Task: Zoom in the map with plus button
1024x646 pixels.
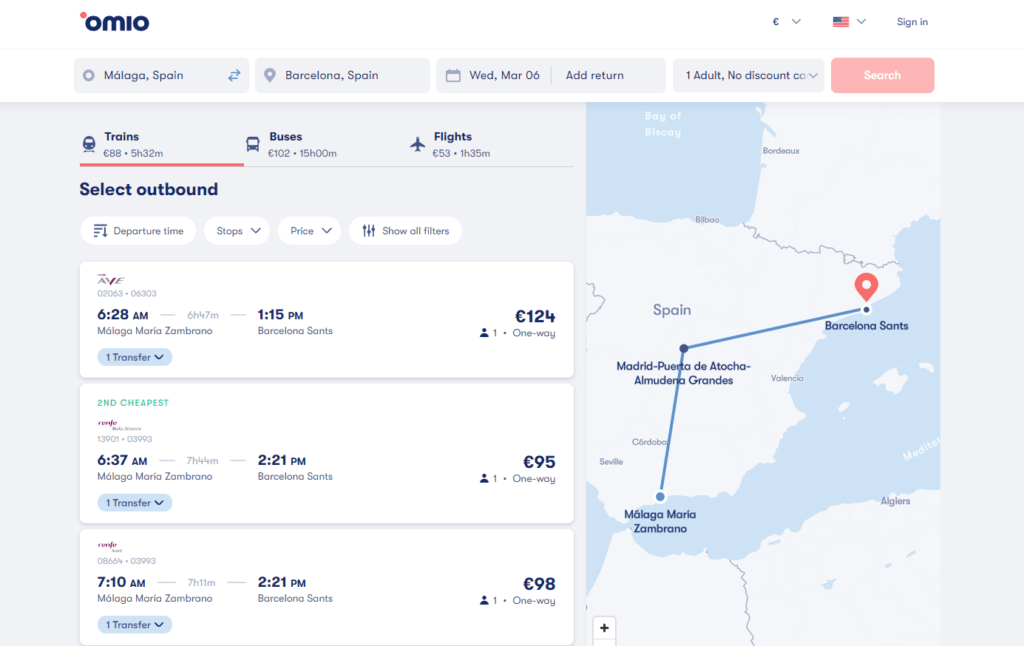Action: (x=604, y=628)
